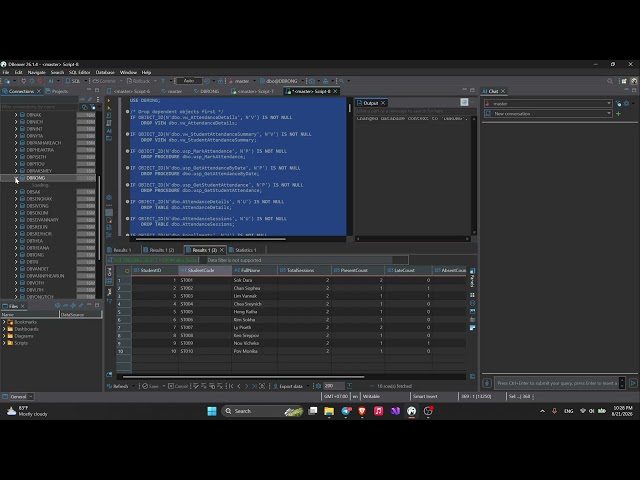The image size is (640, 480).
Task: Close the Results 1 (3) tab
Action: click(222, 250)
